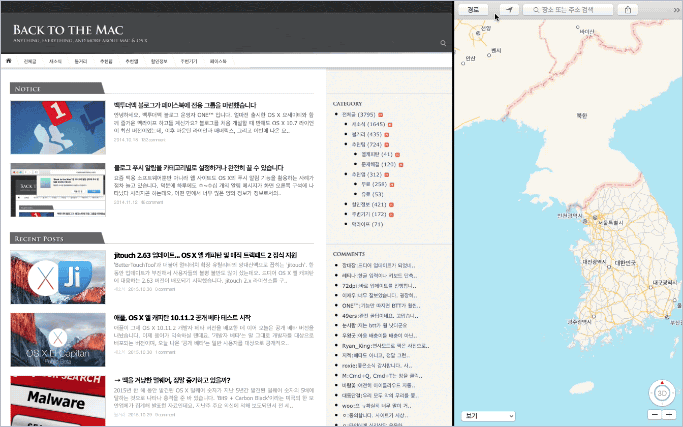Screen dimensions: 683x427
Task: Open the 보기 view dropdown in Maps
Action: click(x=488, y=416)
